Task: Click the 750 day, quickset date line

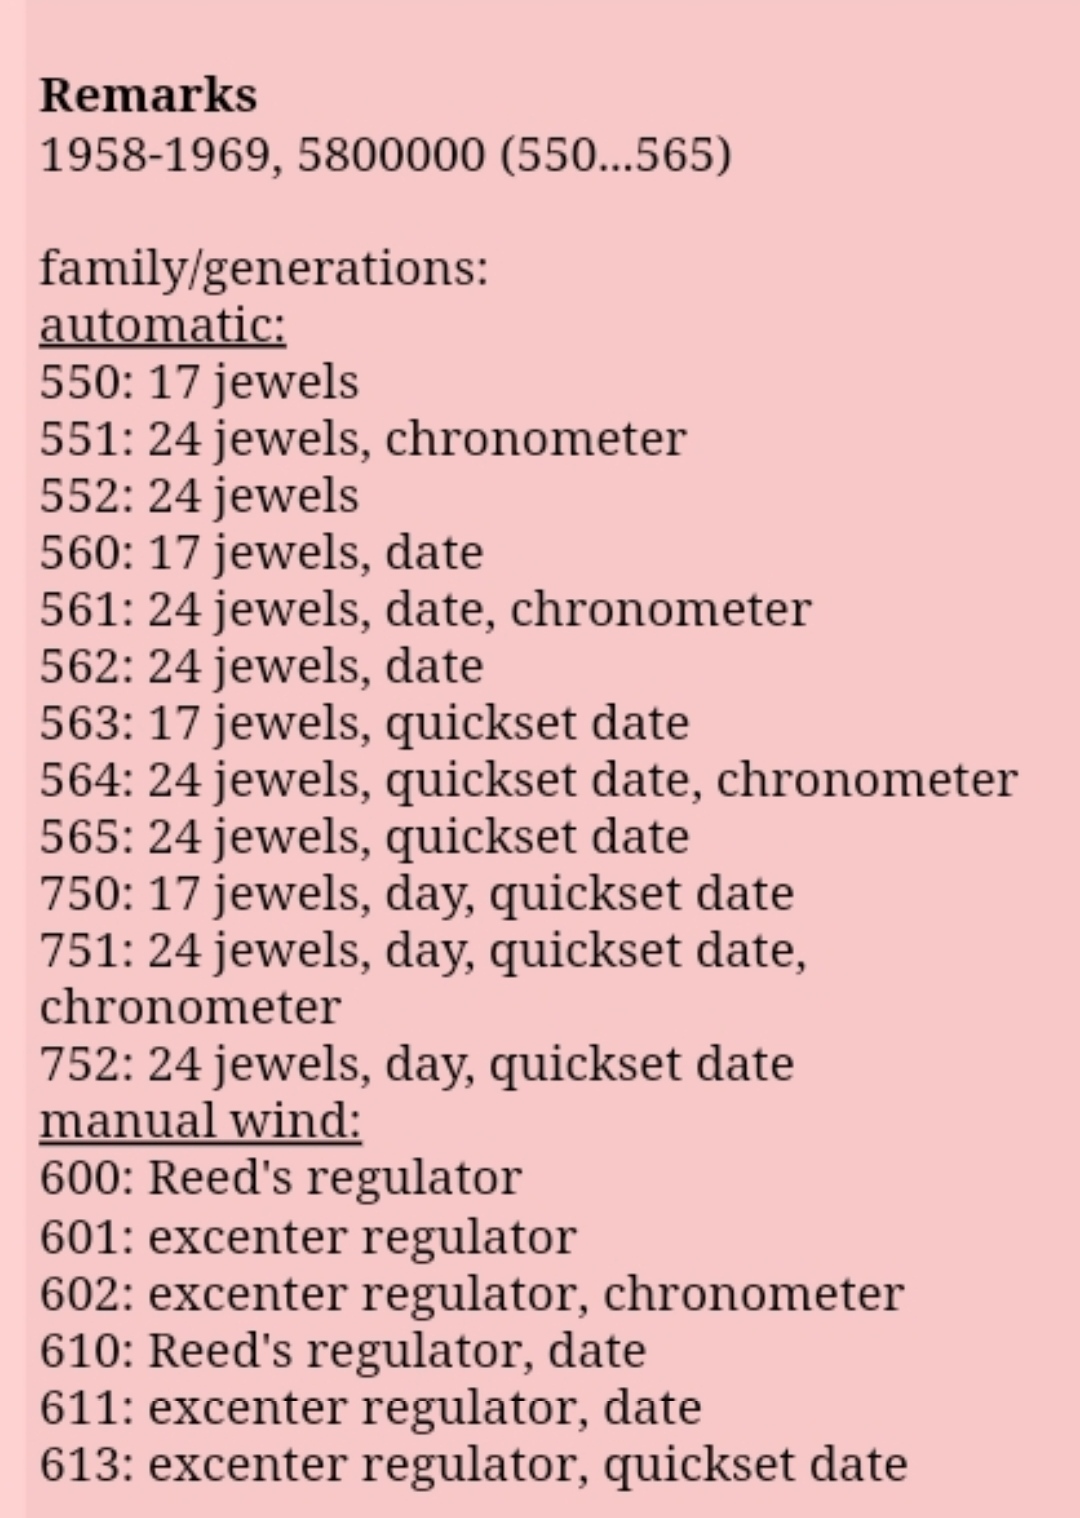Action: pyautogui.click(x=416, y=894)
